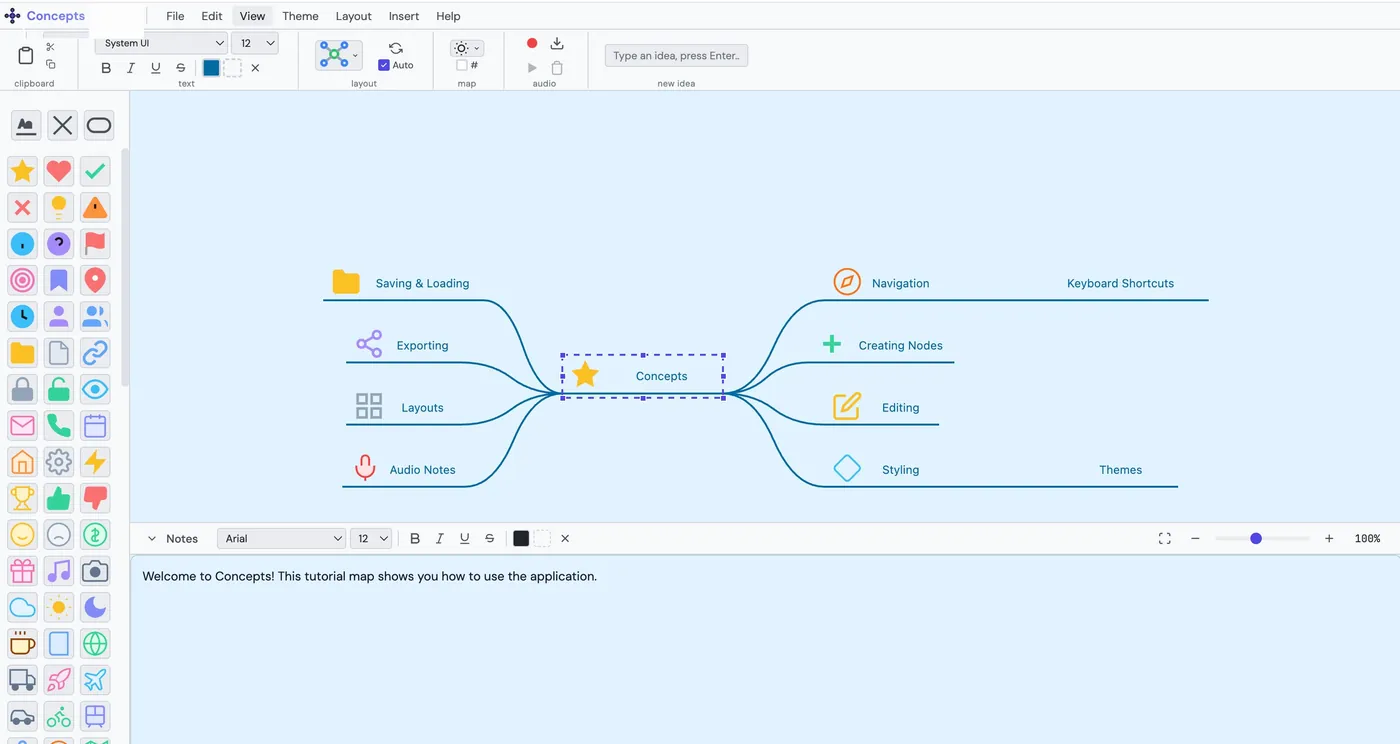Open the dashed background color swatch in text group
This screenshot has width=1400, height=744.
[232, 68]
